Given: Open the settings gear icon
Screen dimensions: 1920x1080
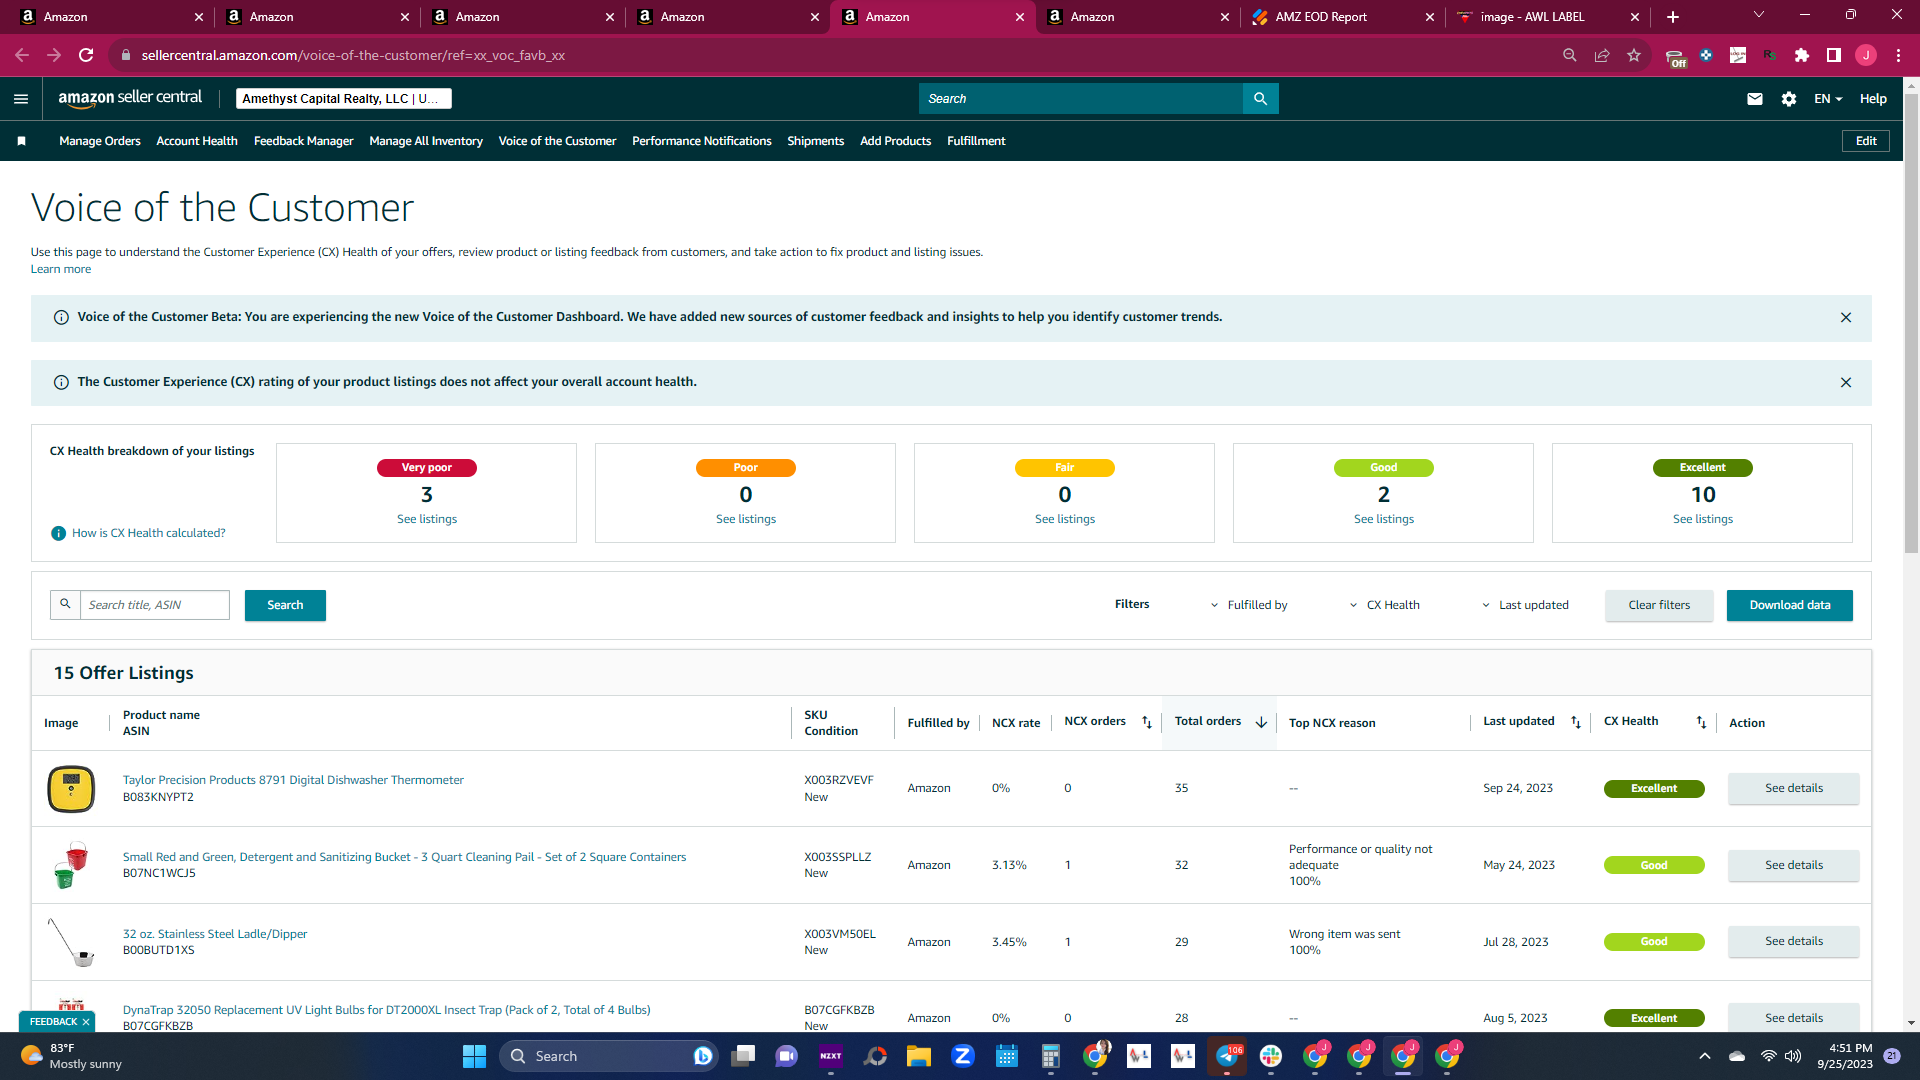Looking at the screenshot, I should click(1789, 99).
